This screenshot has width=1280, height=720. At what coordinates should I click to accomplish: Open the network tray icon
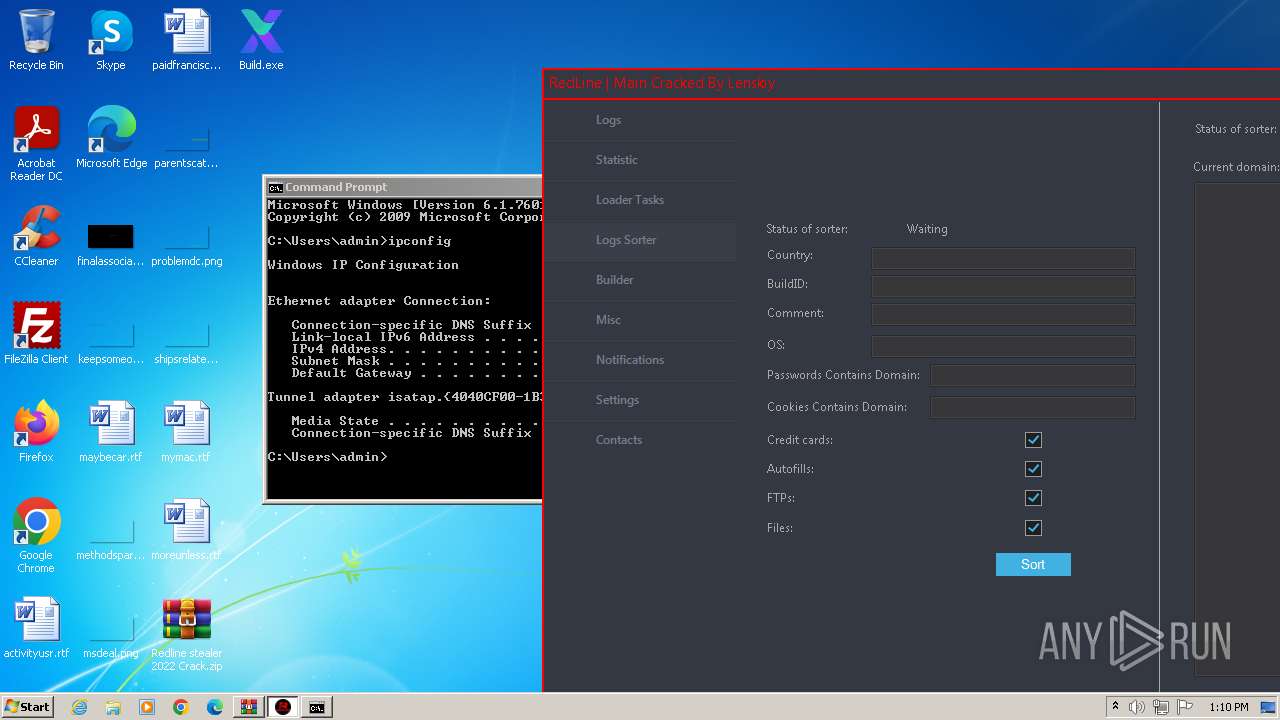click(1161, 707)
